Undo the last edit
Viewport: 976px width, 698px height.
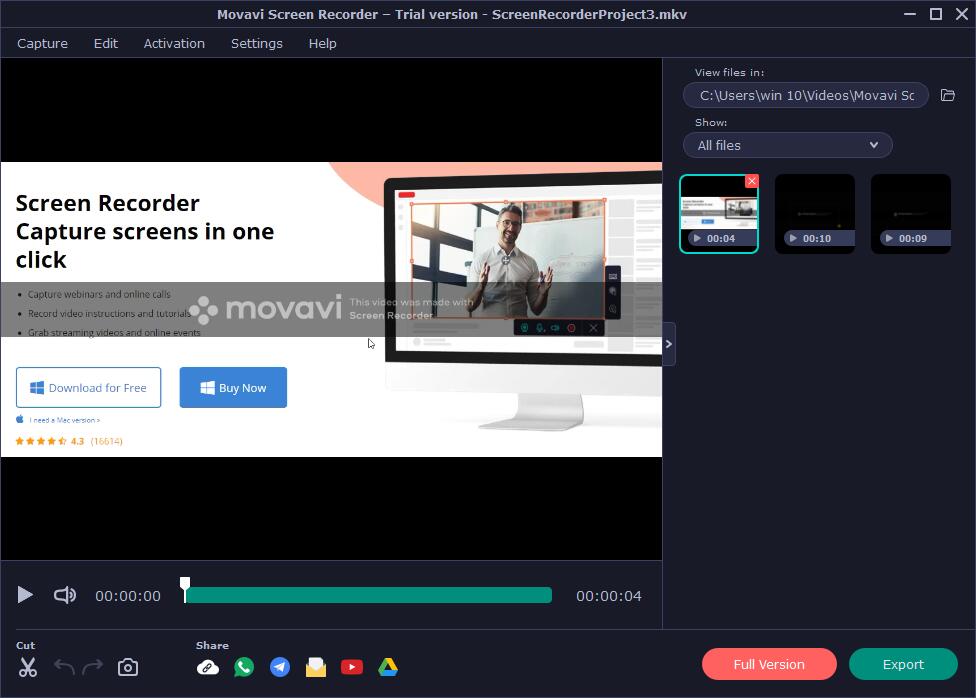point(63,667)
